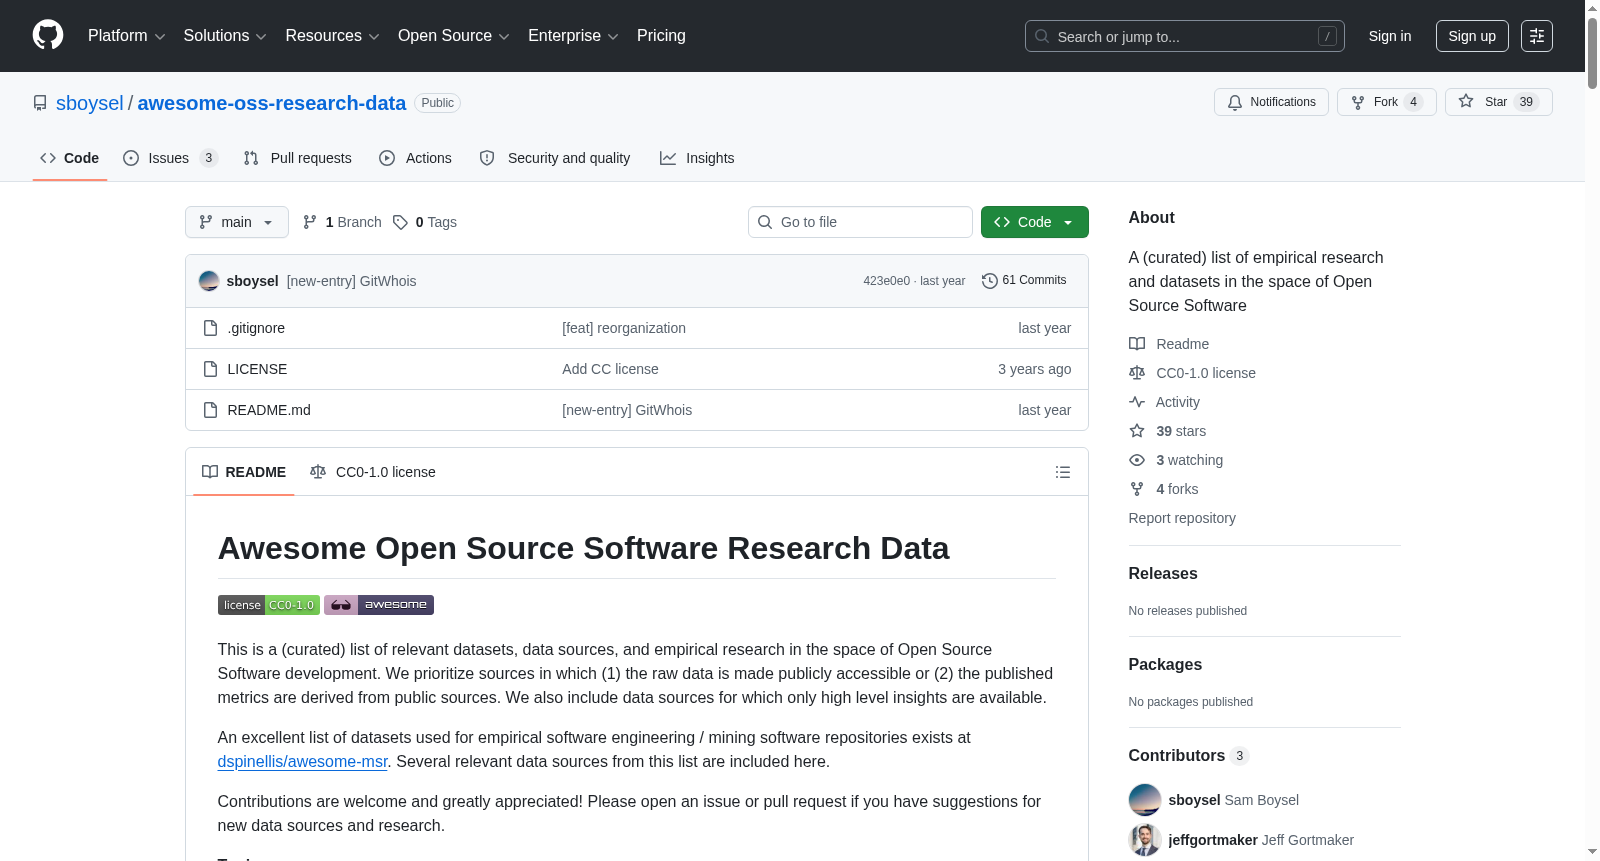Focus the Search or jump to field
Viewport: 1600px width, 861px height.
pyautogui.click(x=1185, y=36)
